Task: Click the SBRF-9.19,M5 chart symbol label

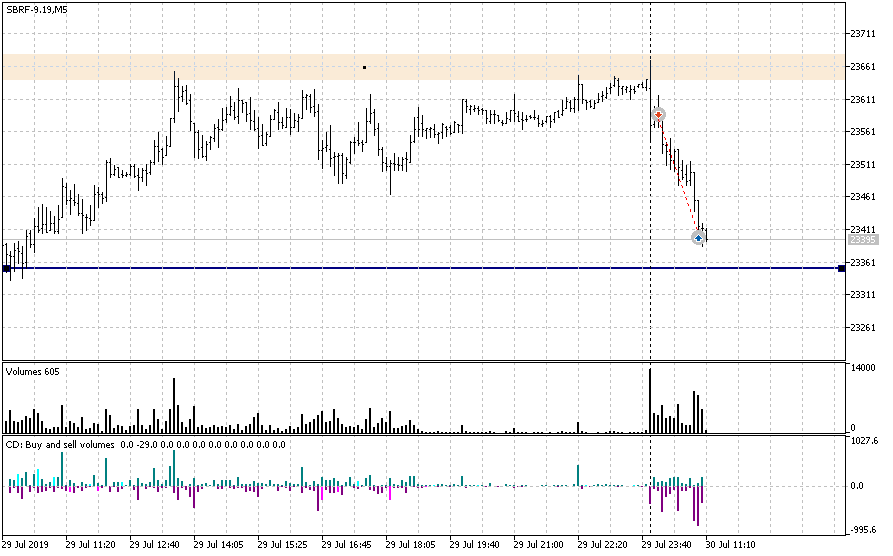Action: coord(37,9)
